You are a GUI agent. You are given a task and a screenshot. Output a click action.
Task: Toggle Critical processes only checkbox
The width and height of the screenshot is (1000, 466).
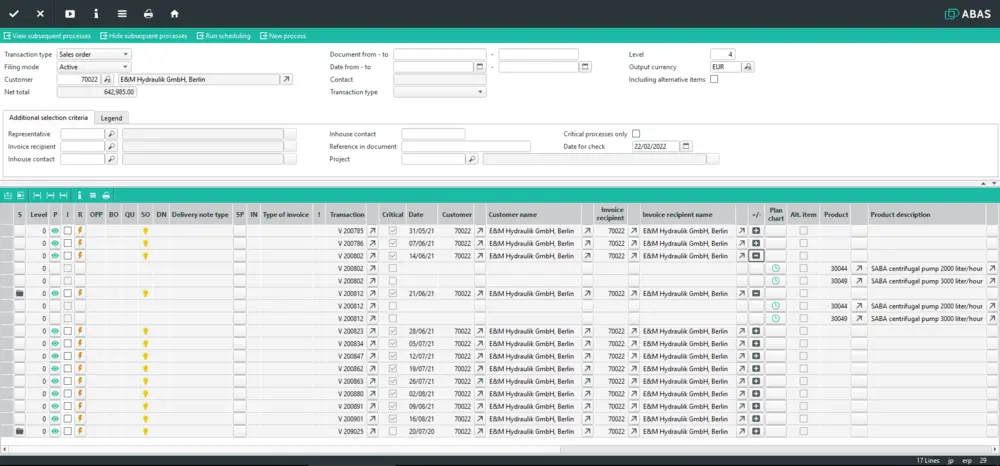pos(636,134)
